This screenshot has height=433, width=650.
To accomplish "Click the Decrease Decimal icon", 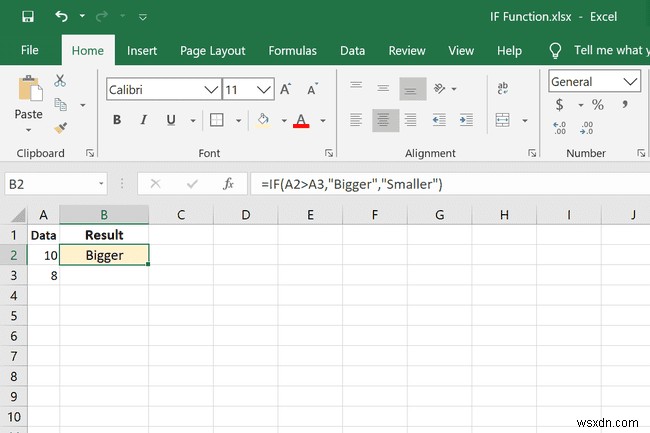I will pyautogui.click(x=587, y=128).
